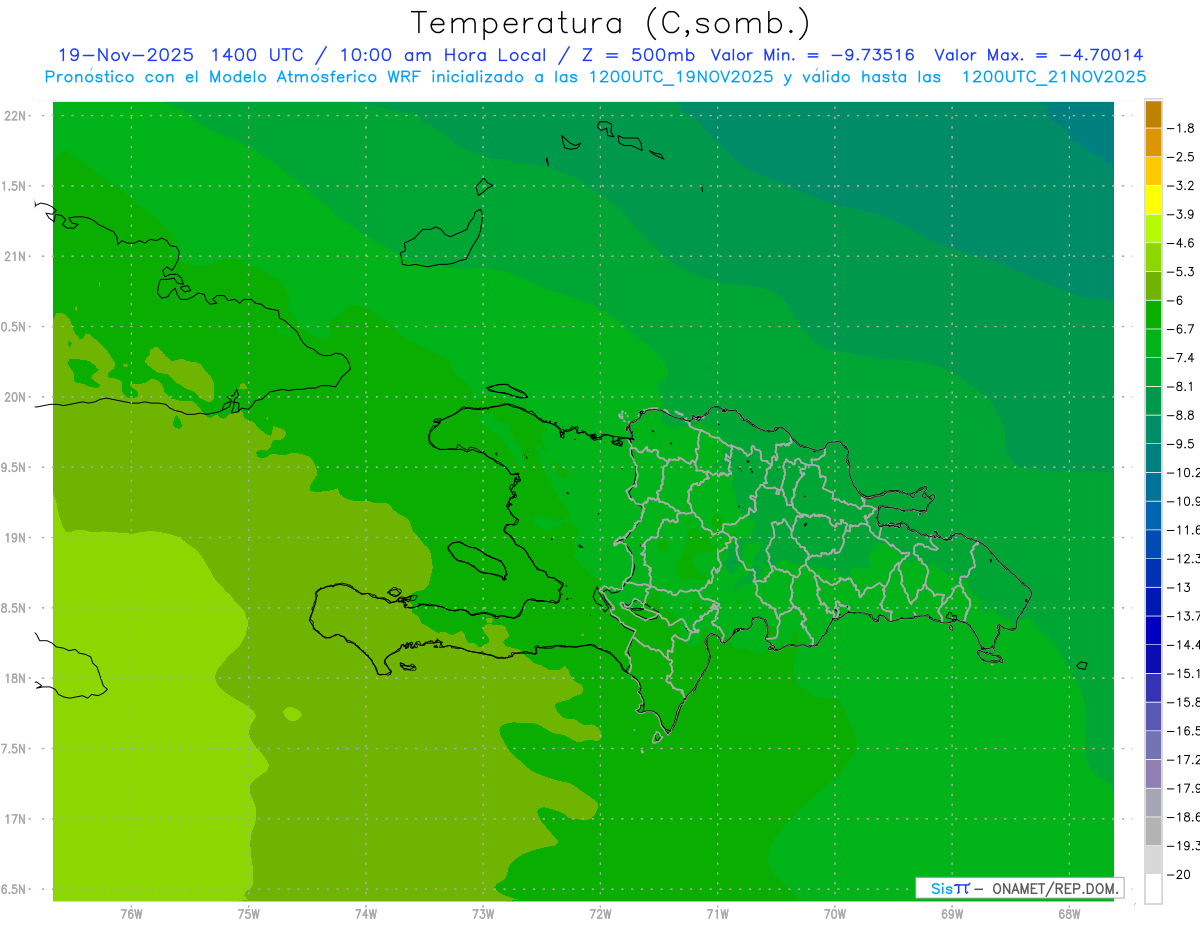Image resolution: width=1200 pixels, height=927 pixels.
Task: Click the '-3.2' legend value
Action: (1181, 186)
